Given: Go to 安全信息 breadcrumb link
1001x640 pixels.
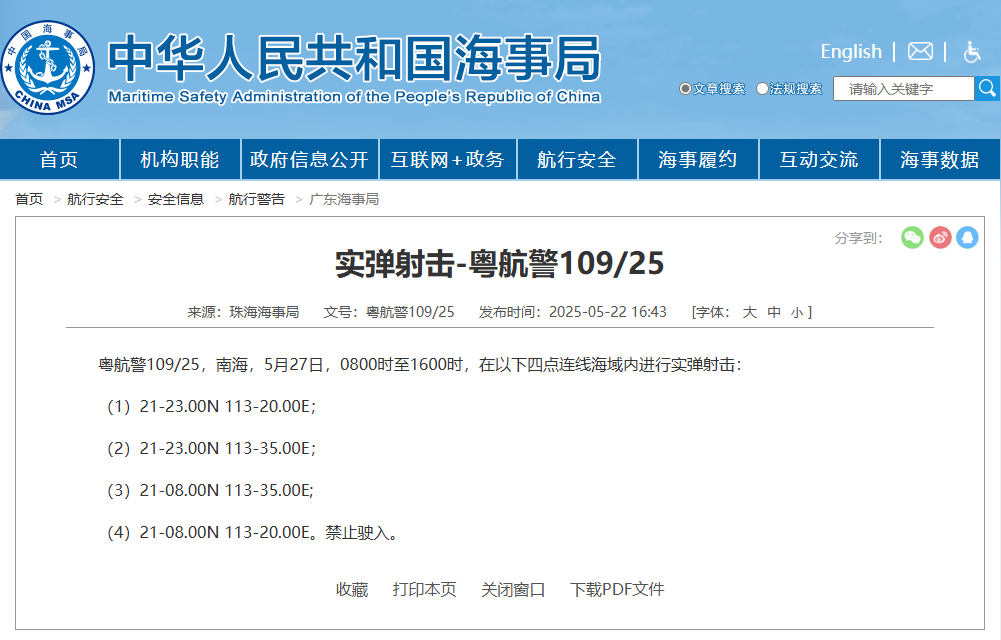Looking at the screenshot, I should [176, 199].
